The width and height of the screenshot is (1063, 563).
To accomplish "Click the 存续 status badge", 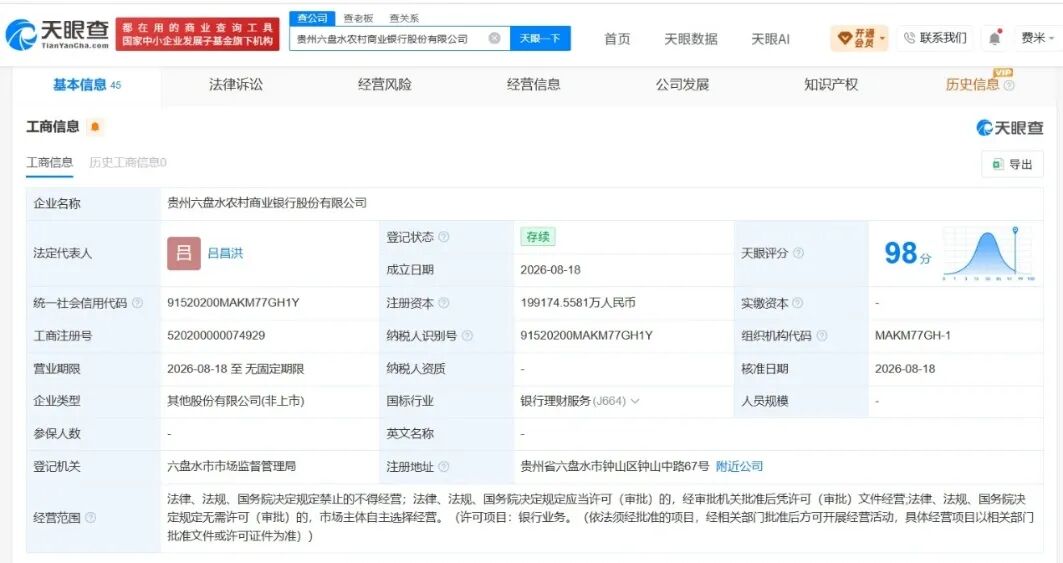I will (538, 237).
